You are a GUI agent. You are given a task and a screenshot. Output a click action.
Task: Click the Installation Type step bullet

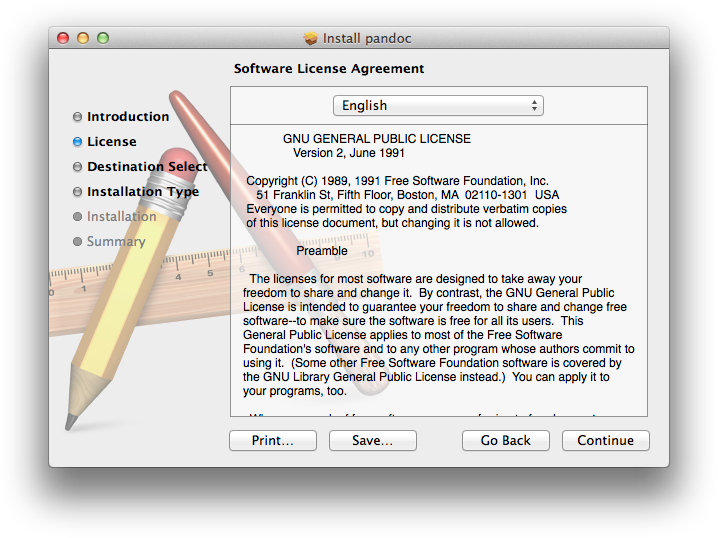pos(77,191)
